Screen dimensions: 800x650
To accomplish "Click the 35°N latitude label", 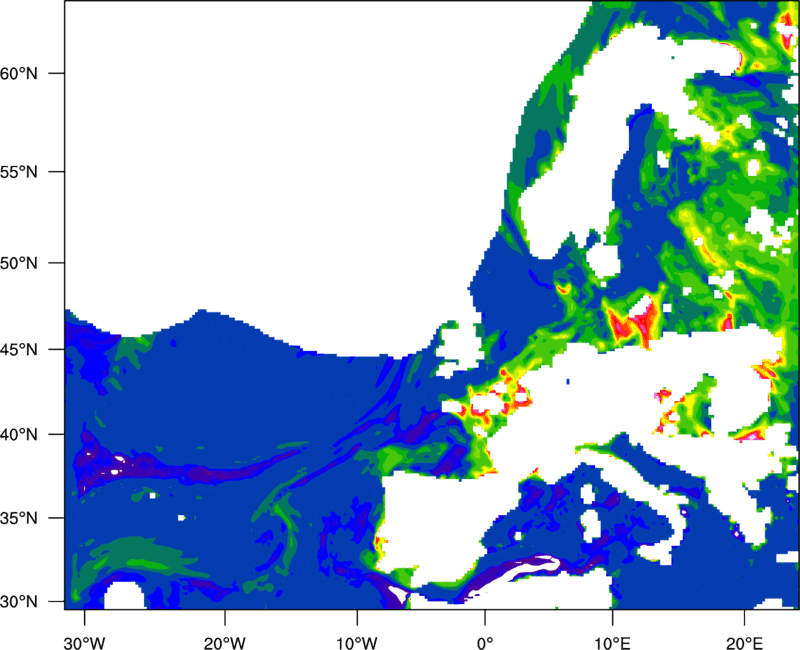I will (19, 518).
